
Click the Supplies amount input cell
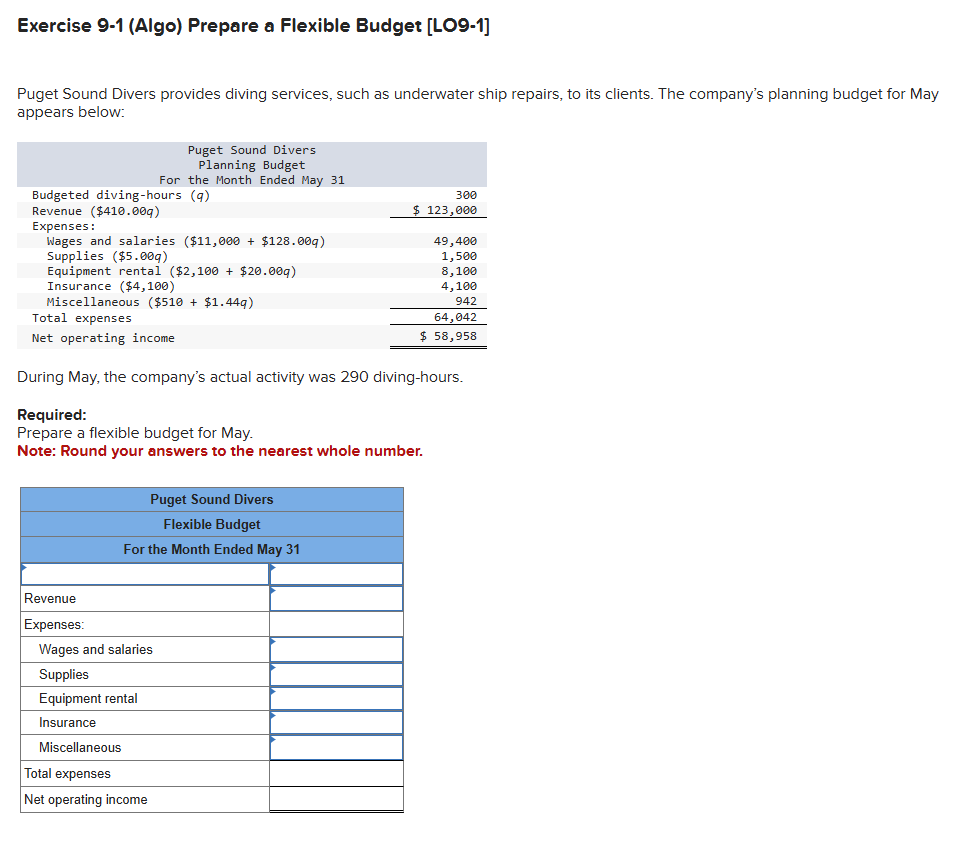point(336,674)
